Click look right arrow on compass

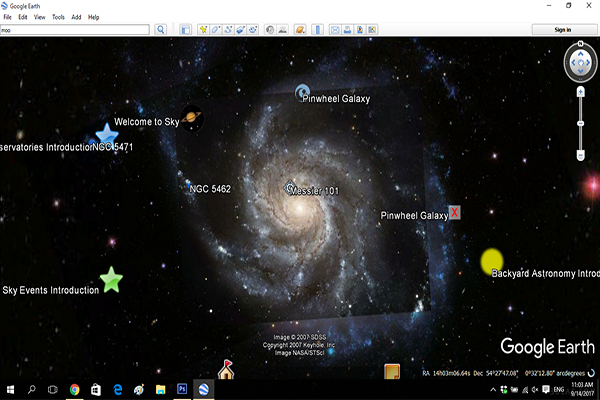(588, 62)
